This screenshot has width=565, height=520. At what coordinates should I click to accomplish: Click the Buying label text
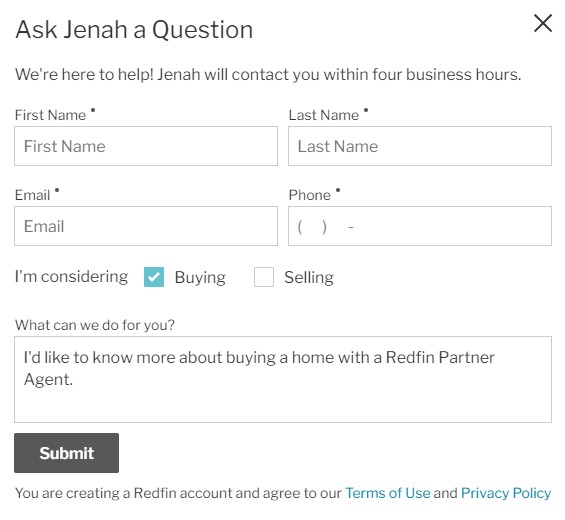pos(200,277)
